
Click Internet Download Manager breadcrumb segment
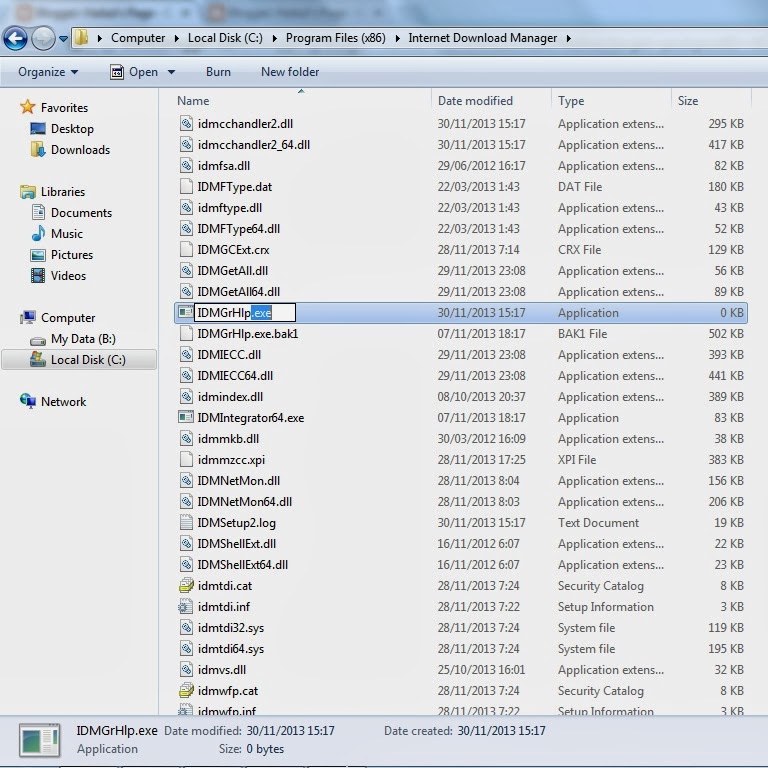(x=482, y=38)
